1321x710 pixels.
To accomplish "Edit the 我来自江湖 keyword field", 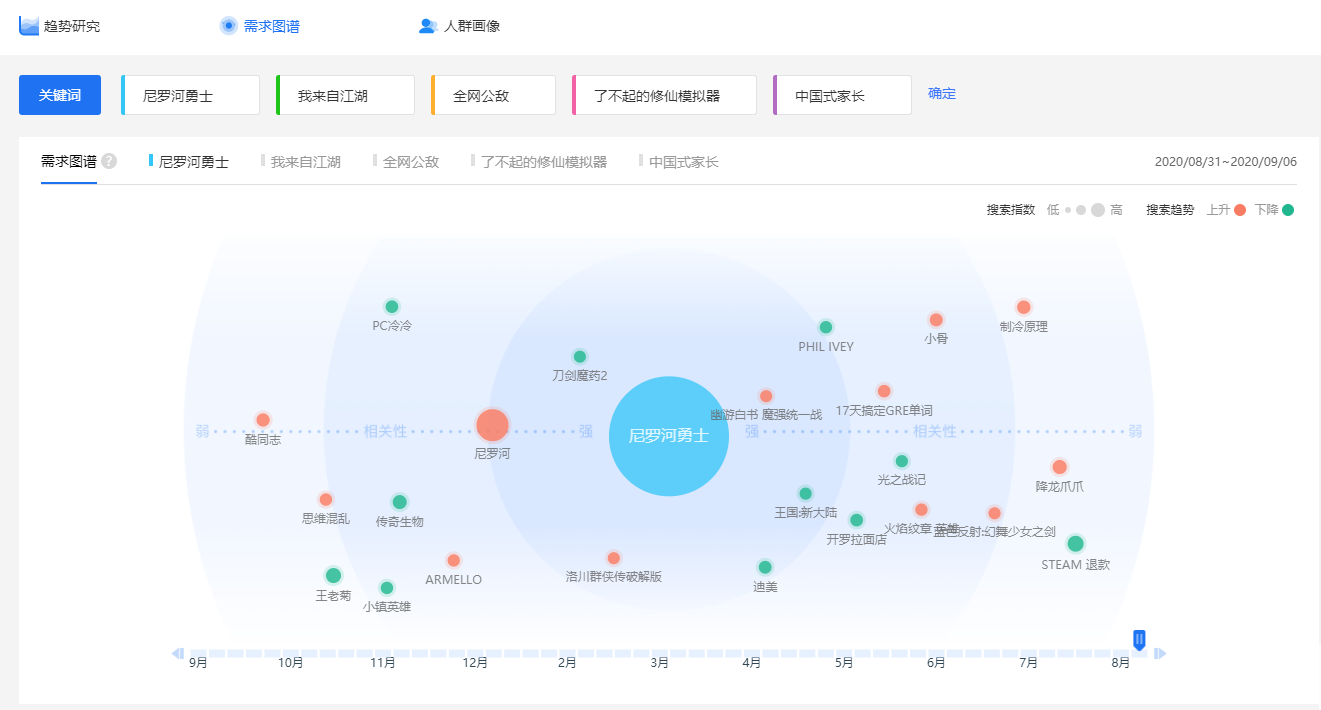I will [x=345, y=95].
